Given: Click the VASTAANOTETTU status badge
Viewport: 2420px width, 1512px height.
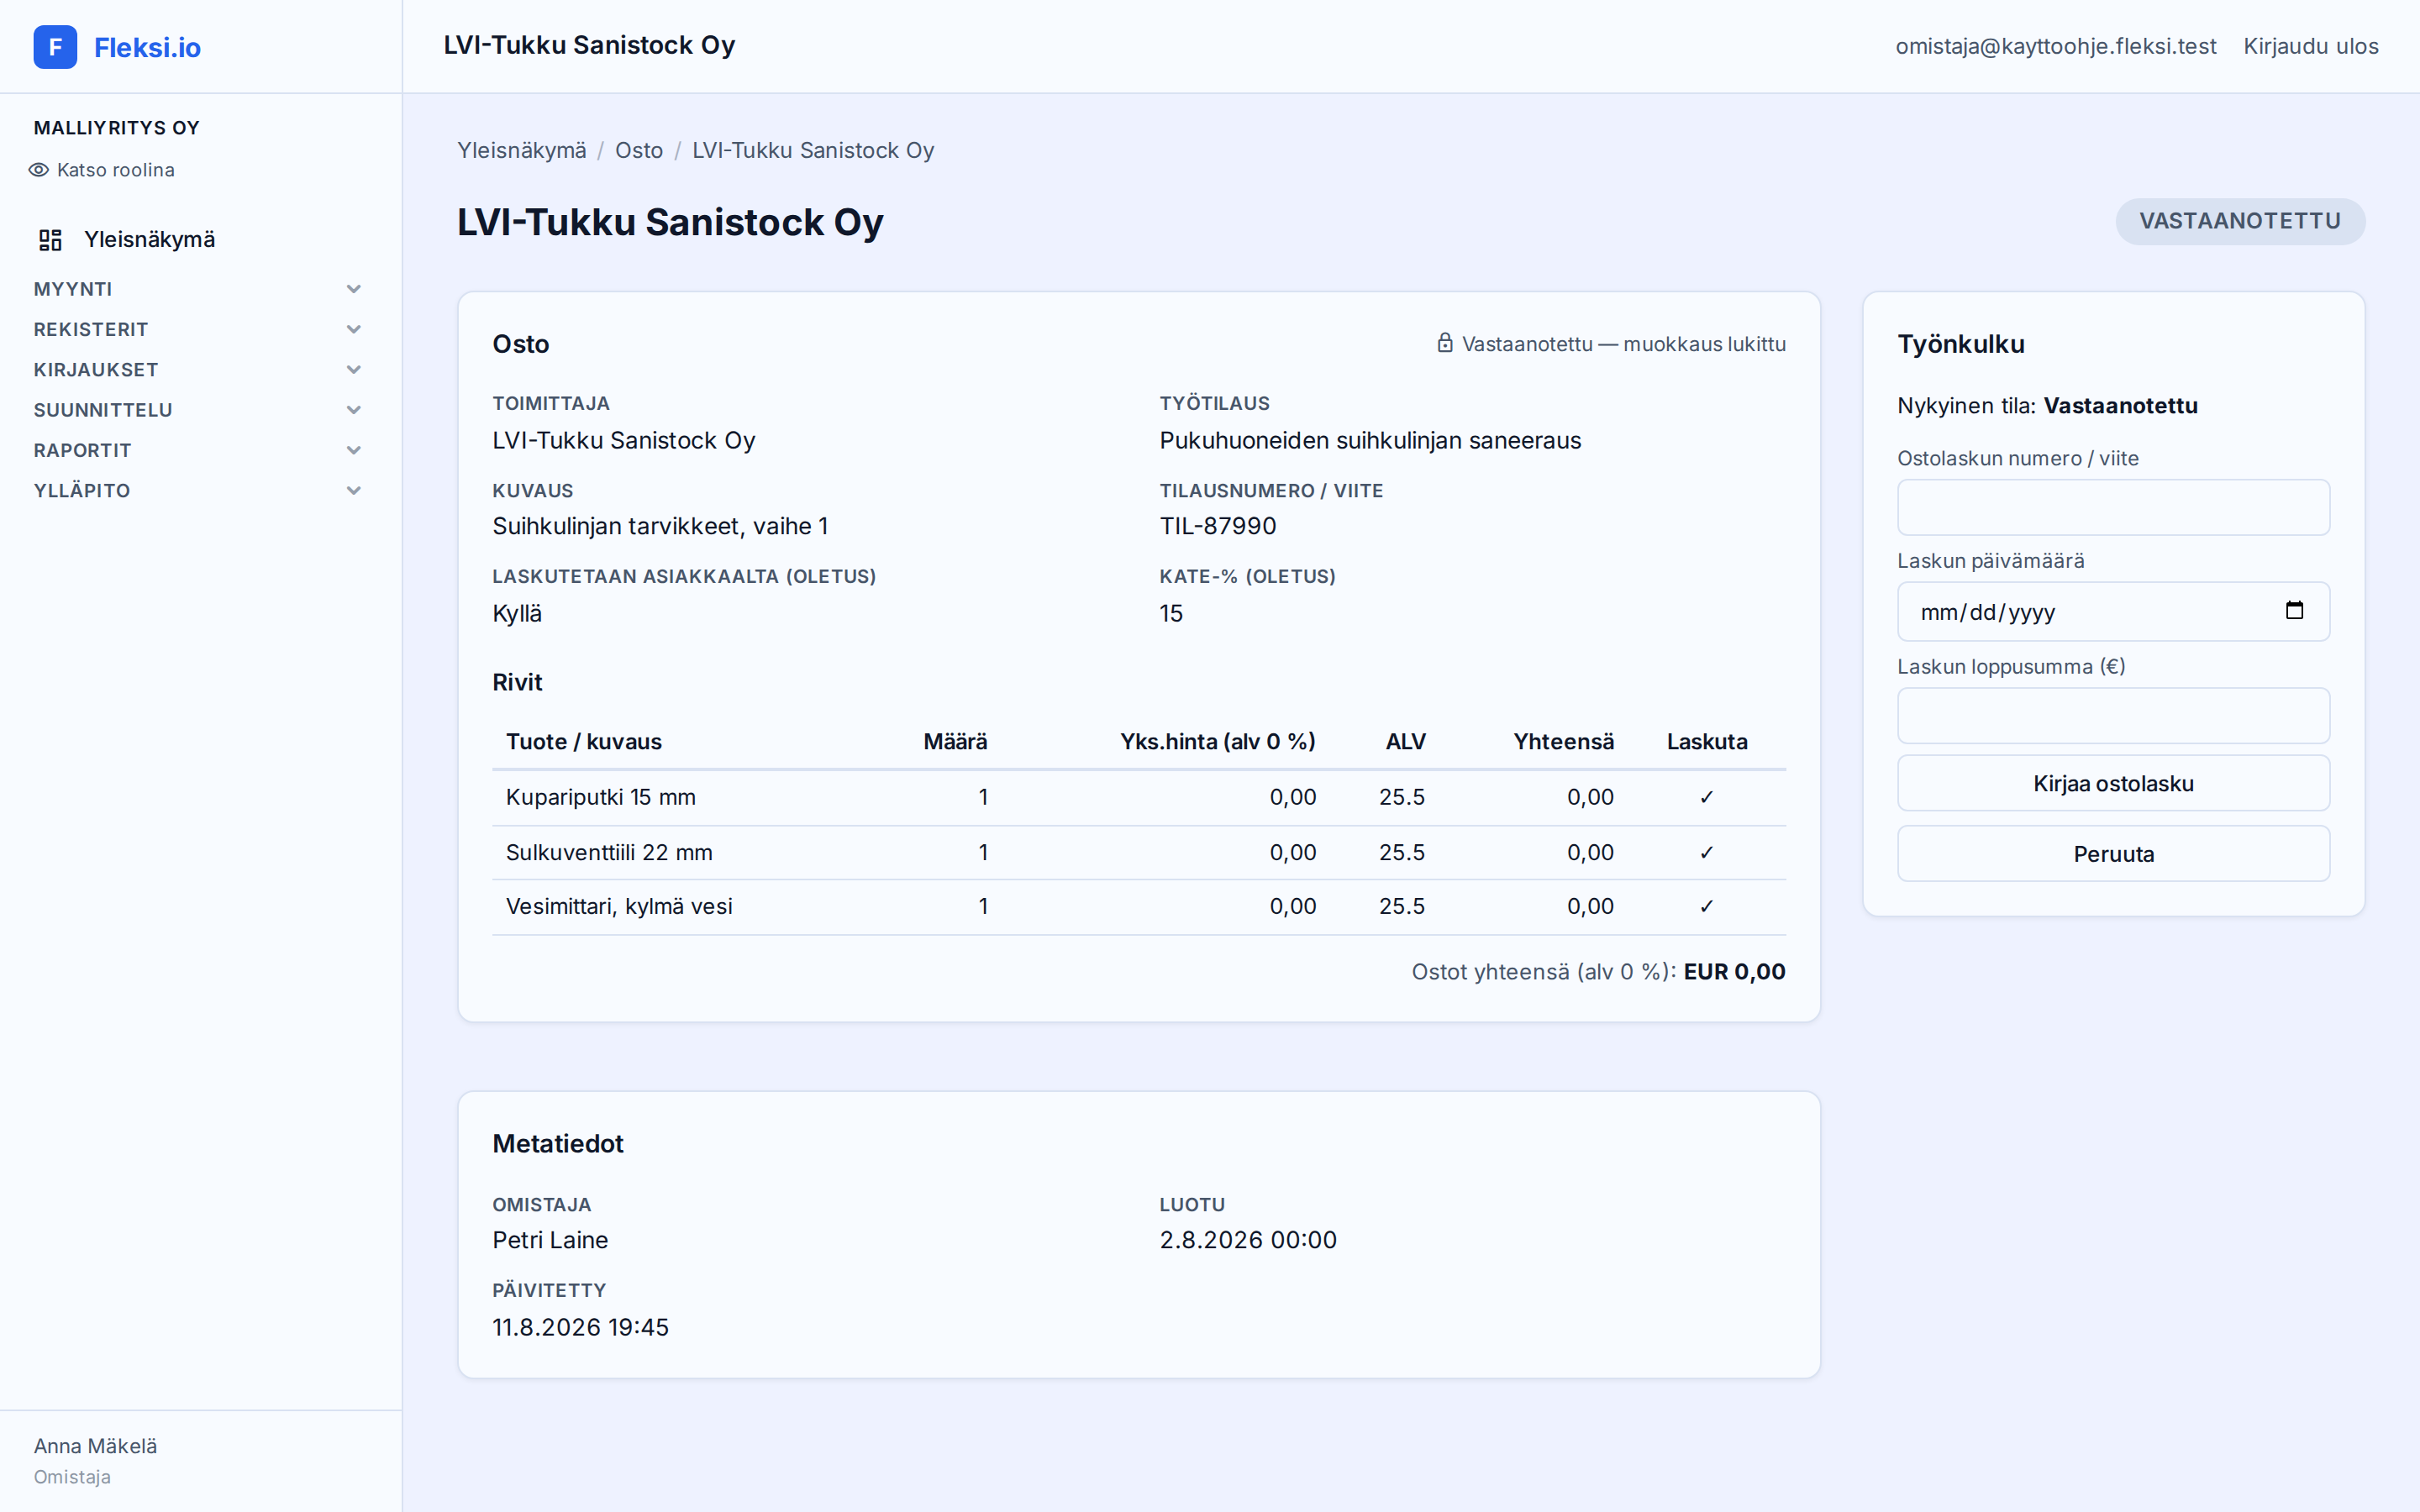Looking at the screenshot, I should [x=2240, y=221].
